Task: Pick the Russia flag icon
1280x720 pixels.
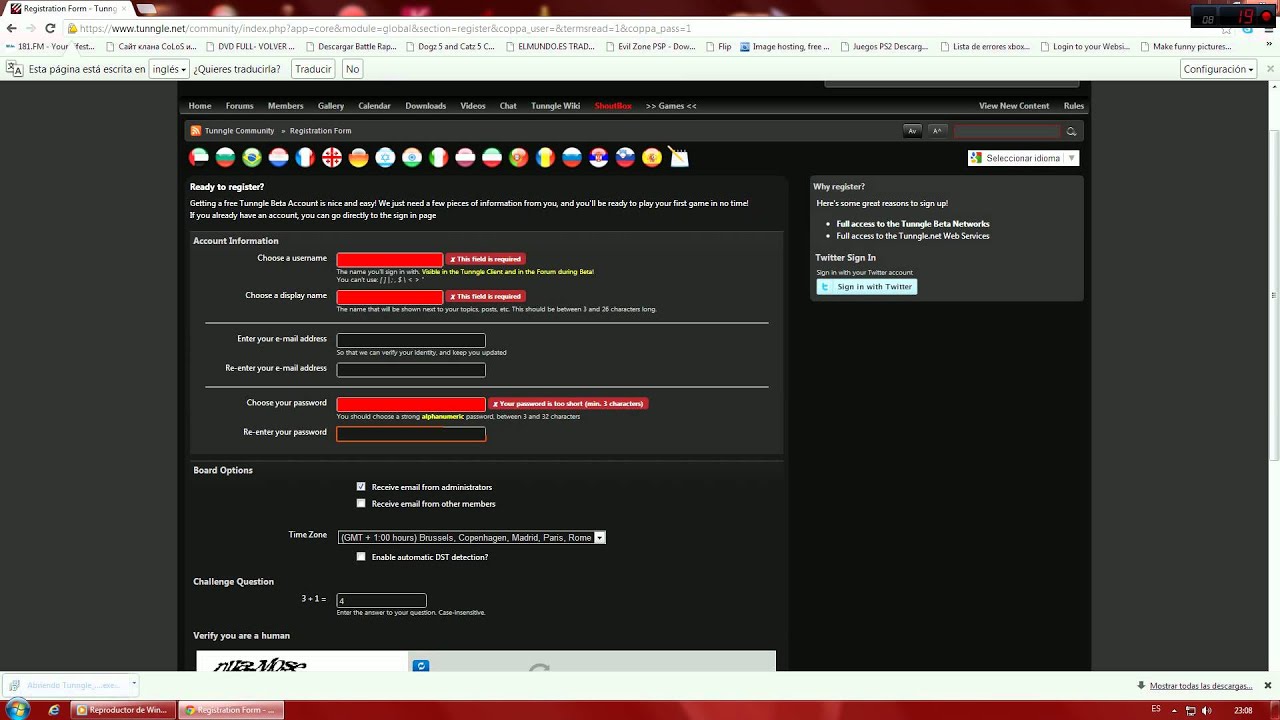Action: pyautogui.click(x=572, y=157)
